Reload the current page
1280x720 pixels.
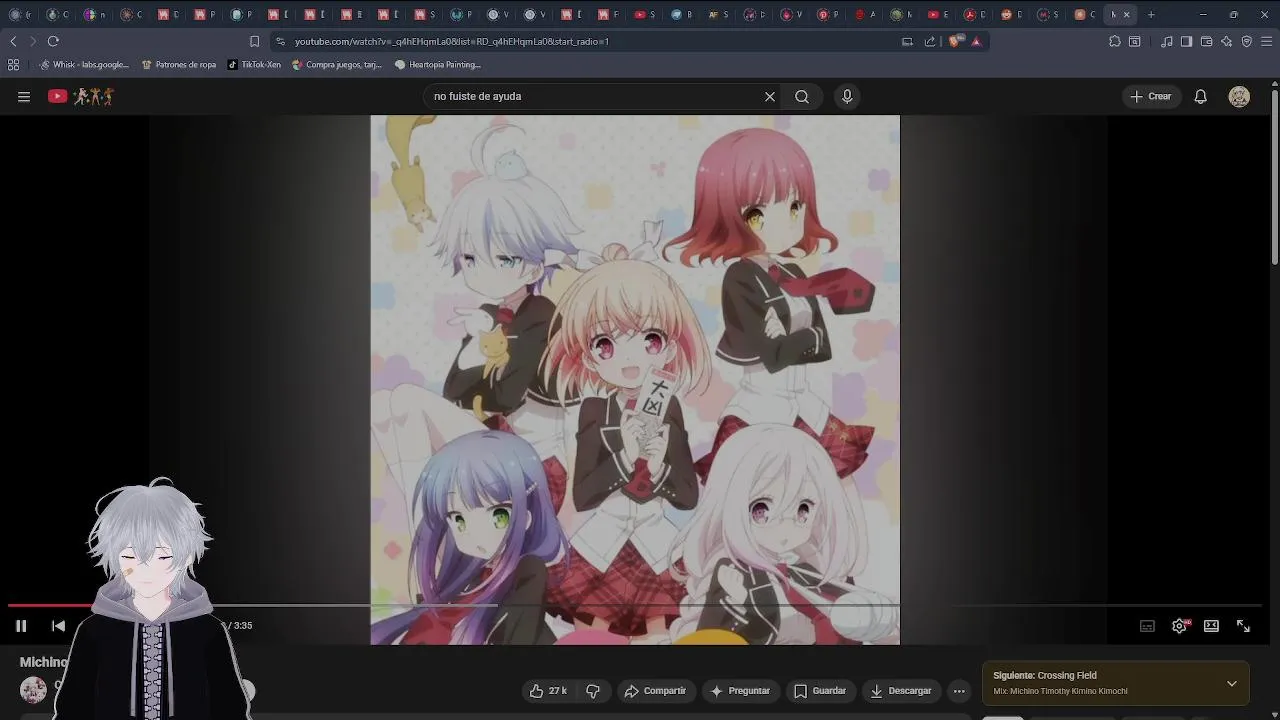click(53, 41)
